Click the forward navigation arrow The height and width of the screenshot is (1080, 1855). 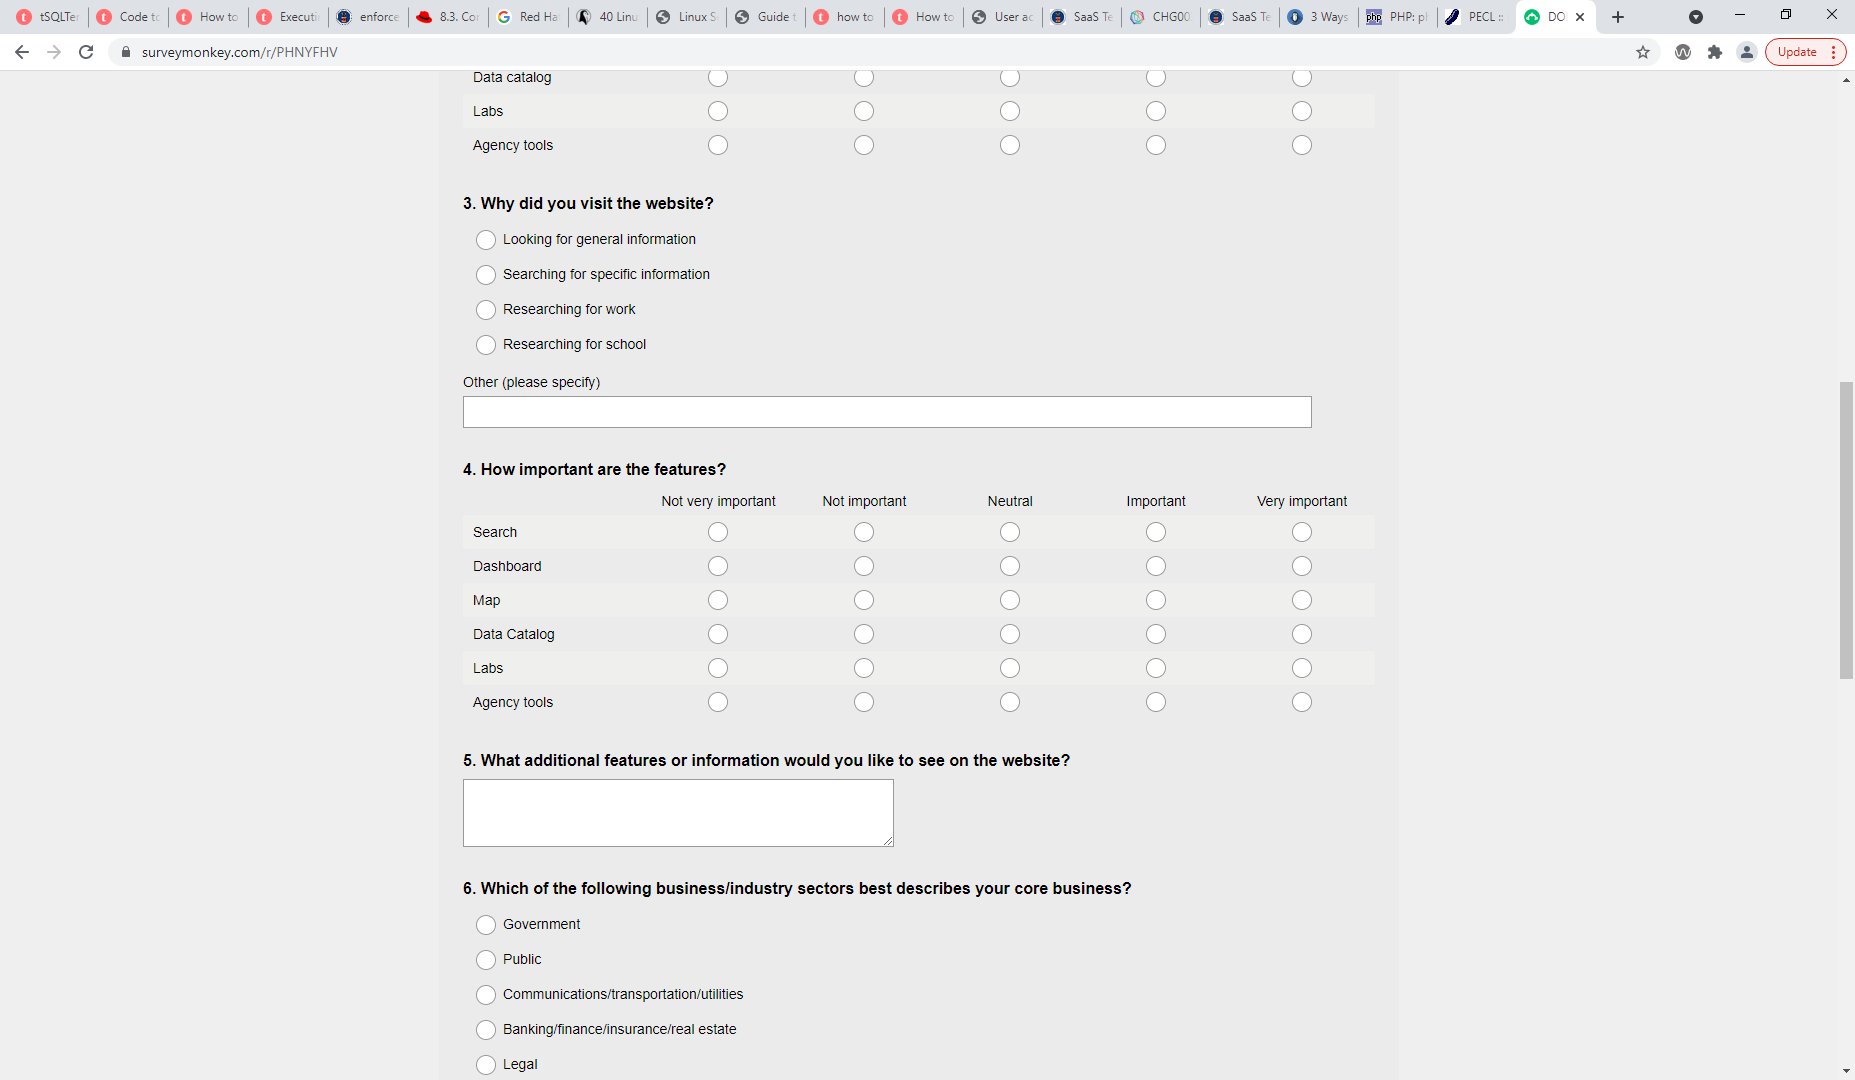click(54, 52)
